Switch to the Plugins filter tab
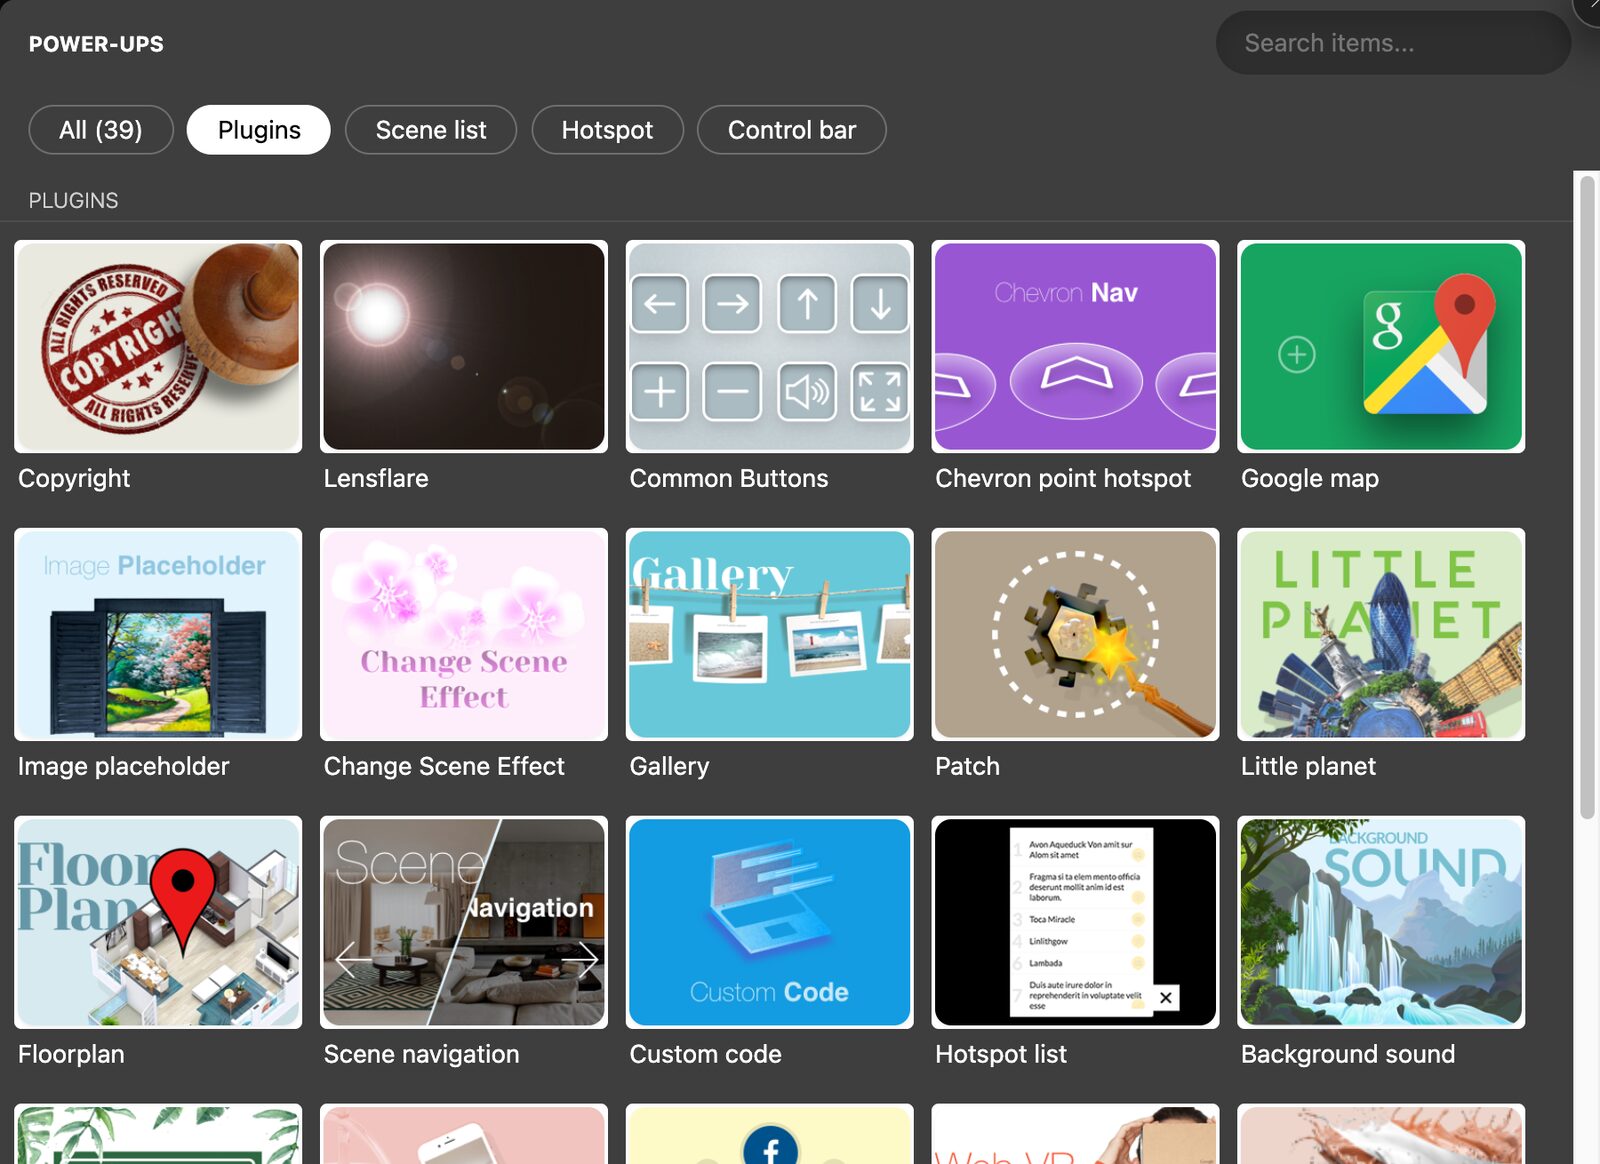The height and width of the screenshot is (1164, 1600). (259, 130)
